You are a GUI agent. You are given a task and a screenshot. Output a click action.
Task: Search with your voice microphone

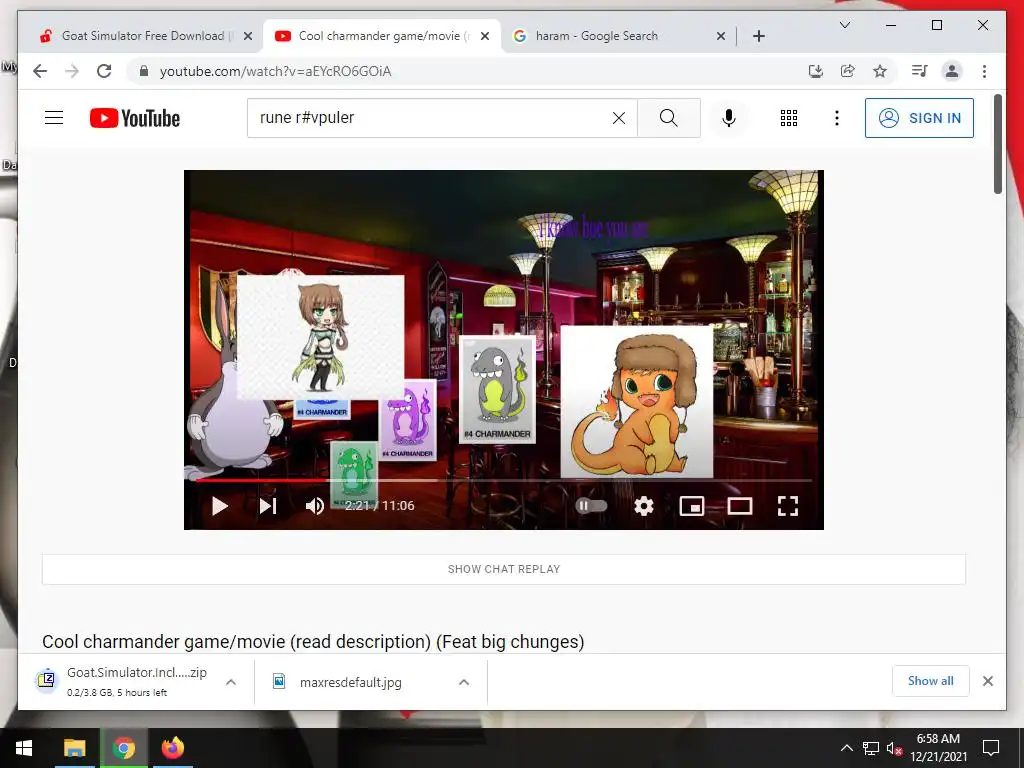click(x=729, y=118)
